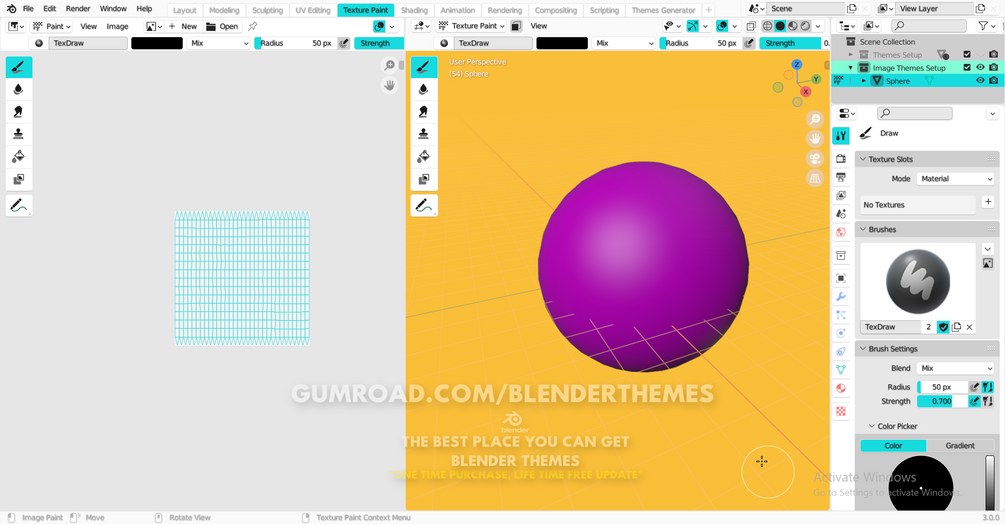This screenshot has height=524, width=1005.
Task: Open the World properties tab
Action: tap(841, 232)
